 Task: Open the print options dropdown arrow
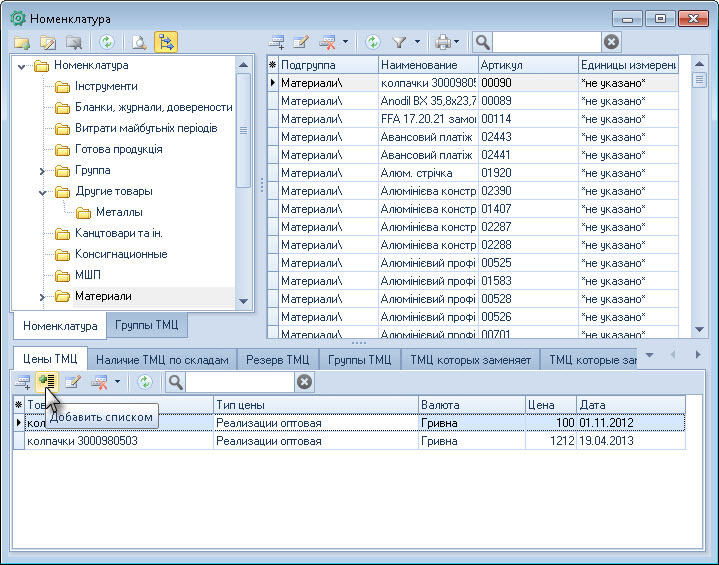coord(457,42)
